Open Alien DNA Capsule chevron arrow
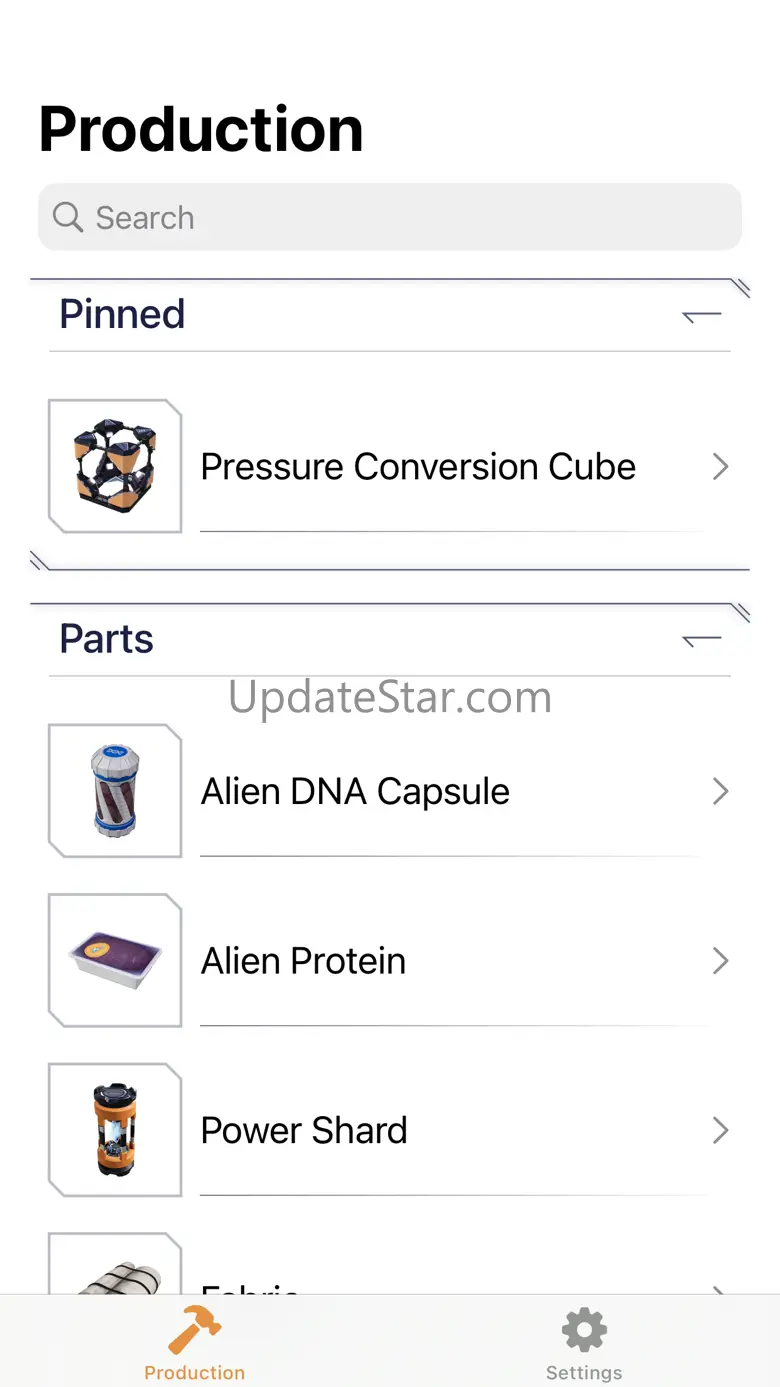 click(x=720, y=791)
